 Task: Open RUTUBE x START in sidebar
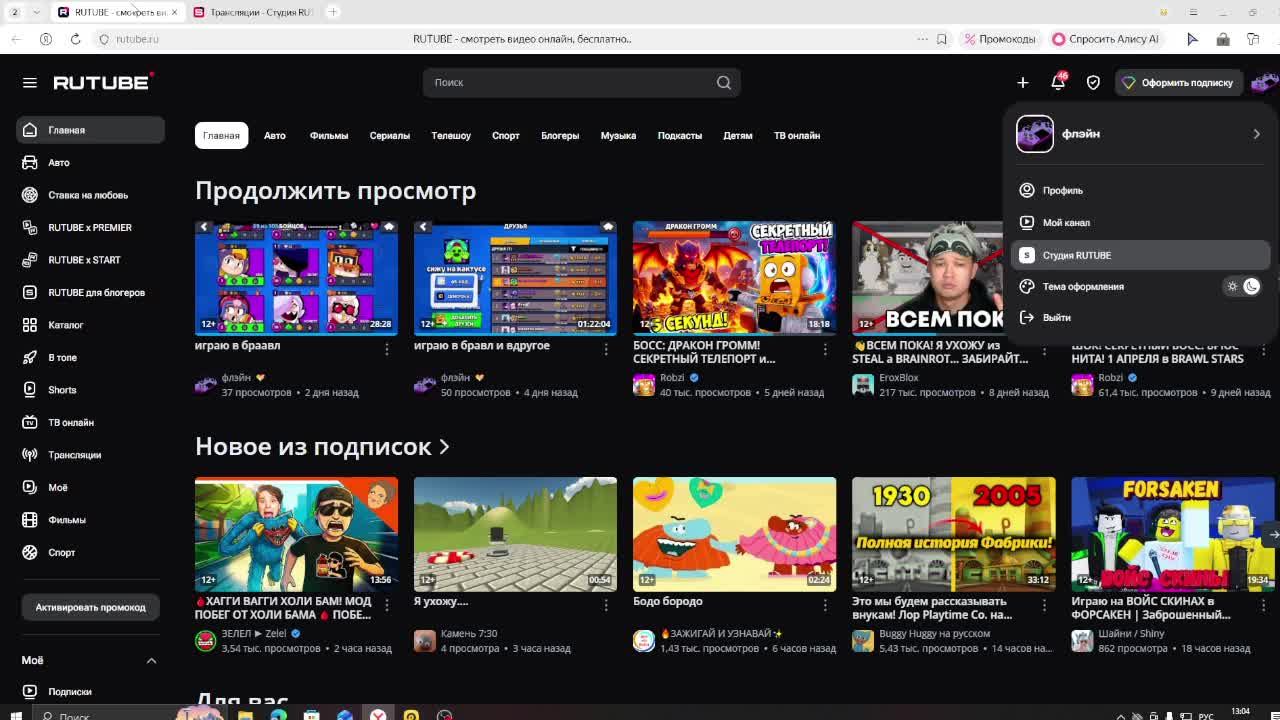click(x=90, y=260)
